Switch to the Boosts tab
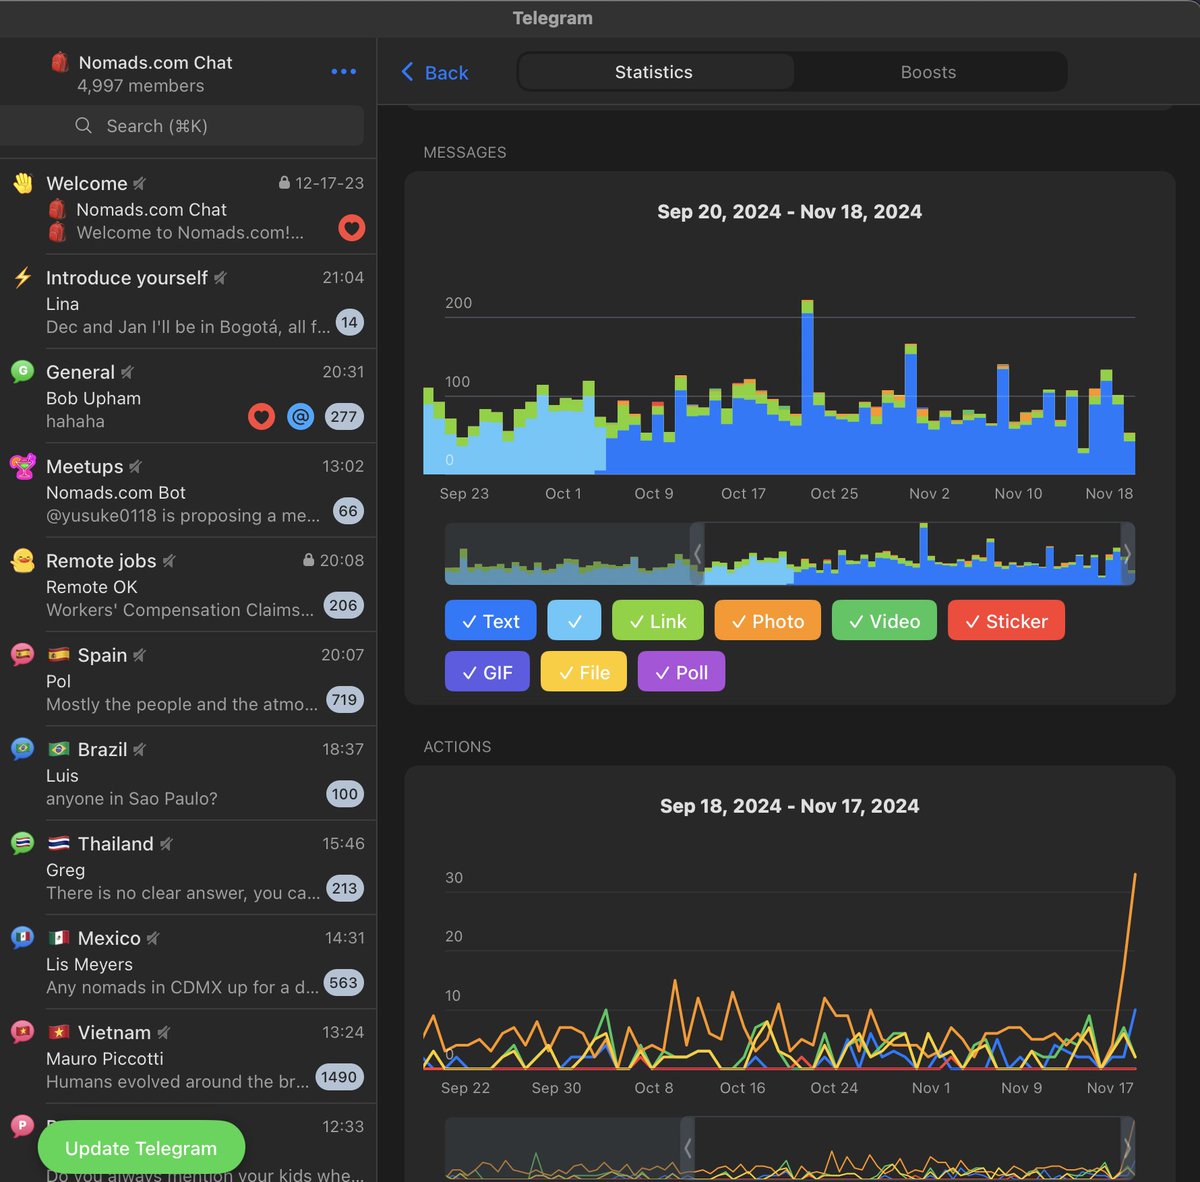Viewport: 1200px width, 1182px height. tap(928, 72)
